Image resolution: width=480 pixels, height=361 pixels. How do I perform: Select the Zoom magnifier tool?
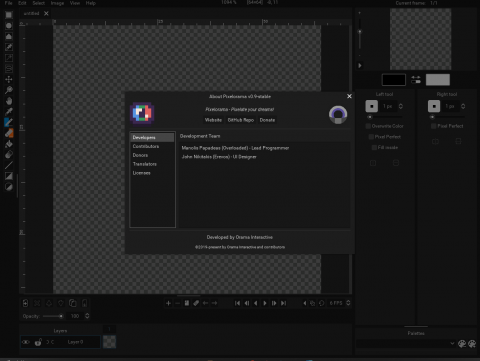9,90
